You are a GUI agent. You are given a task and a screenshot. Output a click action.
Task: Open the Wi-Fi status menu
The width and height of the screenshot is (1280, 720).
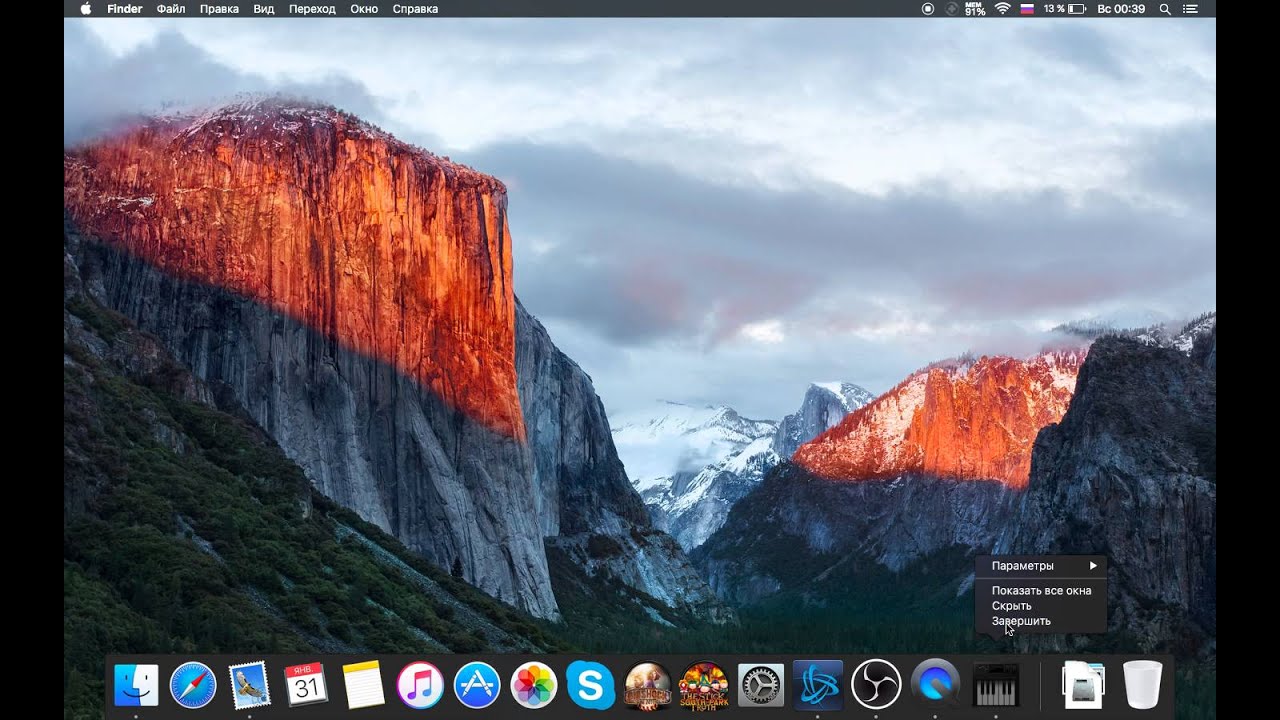1002,8
